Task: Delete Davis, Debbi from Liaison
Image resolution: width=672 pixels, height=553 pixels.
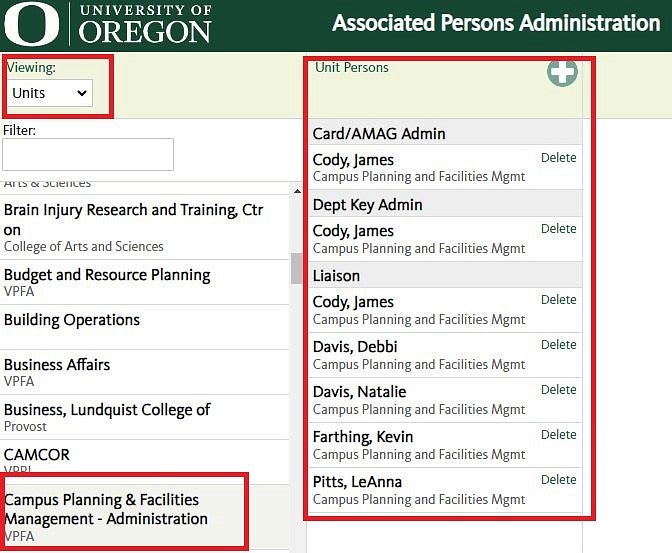Action: [558, 345]
